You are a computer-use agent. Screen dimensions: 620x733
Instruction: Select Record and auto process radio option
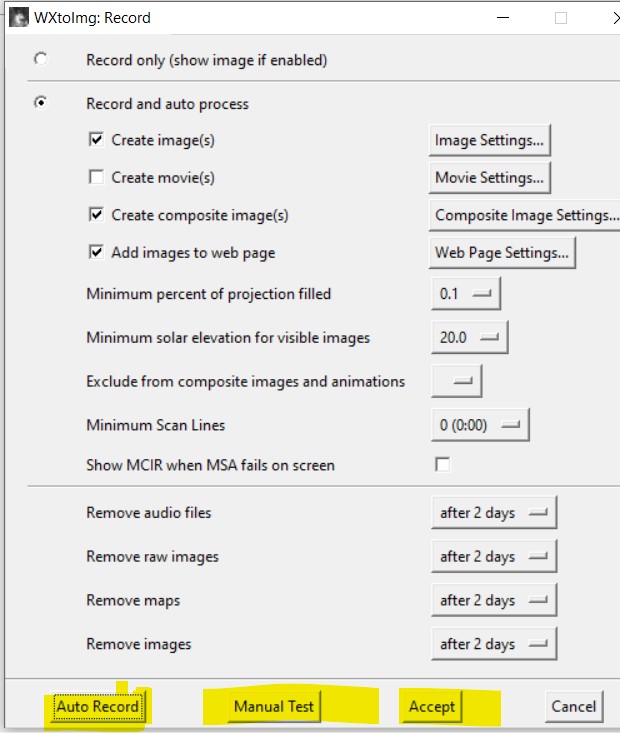[x=41, y=102]
